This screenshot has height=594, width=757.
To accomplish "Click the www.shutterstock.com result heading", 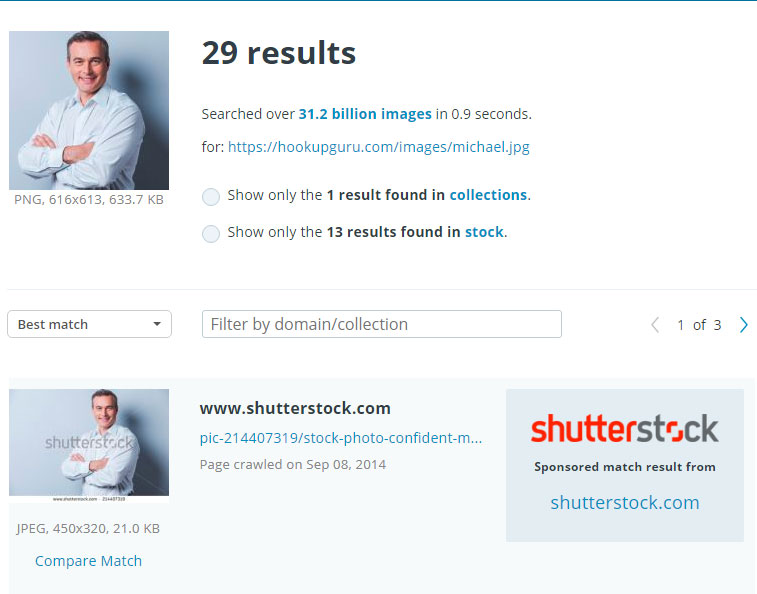I will (x=295, y=409).
